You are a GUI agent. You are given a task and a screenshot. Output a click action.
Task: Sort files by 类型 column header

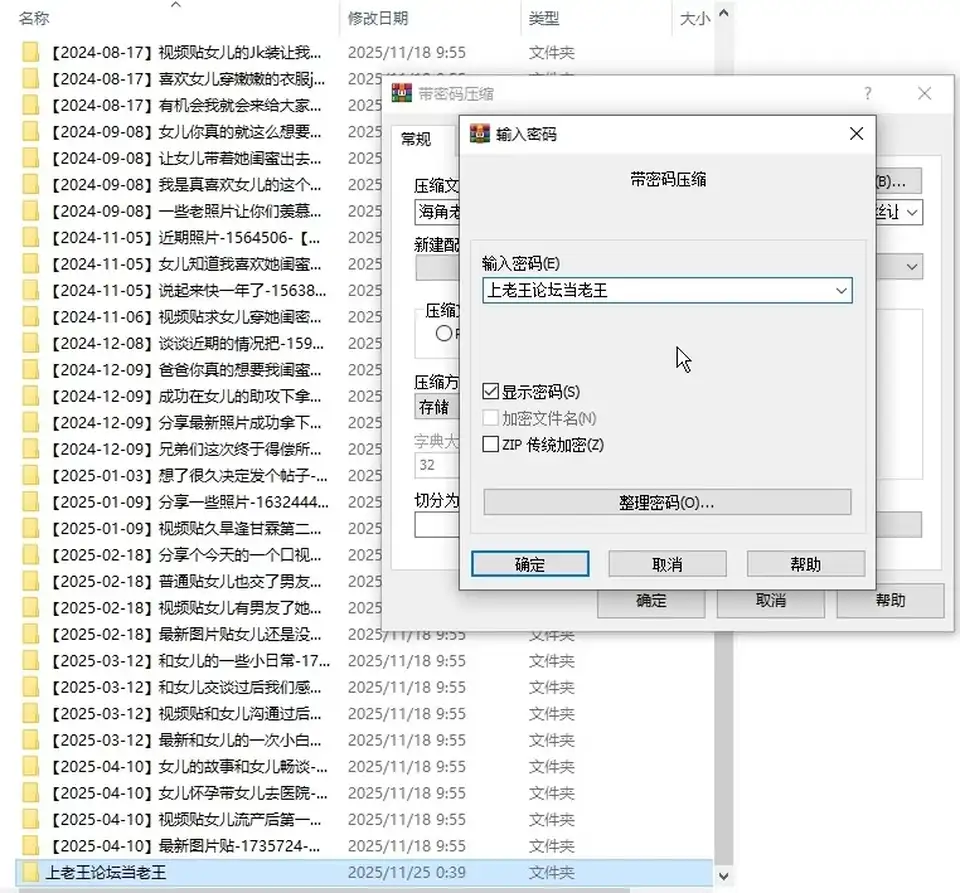tap(544, 18)
